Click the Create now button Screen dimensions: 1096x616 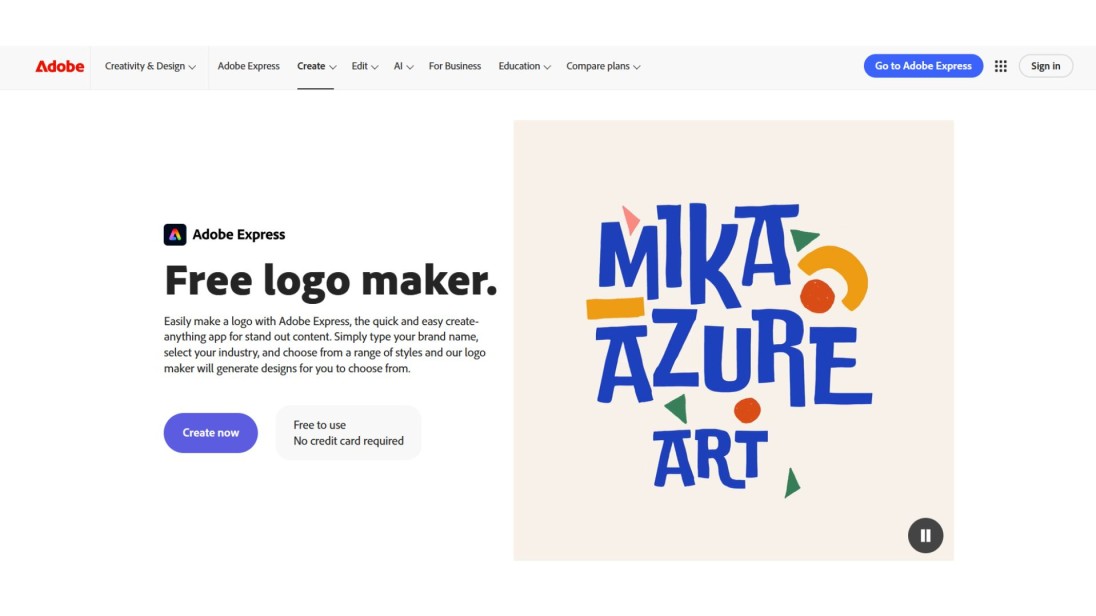[x=210, y=433]
